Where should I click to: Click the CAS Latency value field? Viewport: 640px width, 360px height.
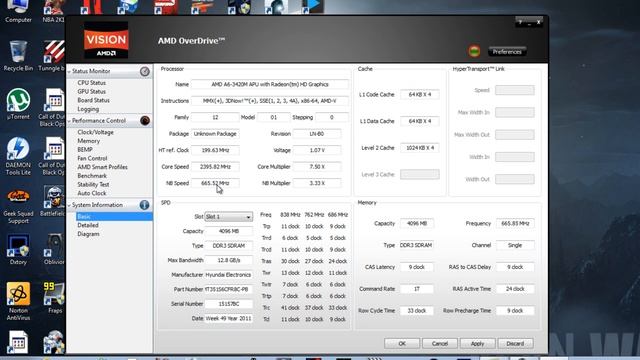[x=416, y=267]
